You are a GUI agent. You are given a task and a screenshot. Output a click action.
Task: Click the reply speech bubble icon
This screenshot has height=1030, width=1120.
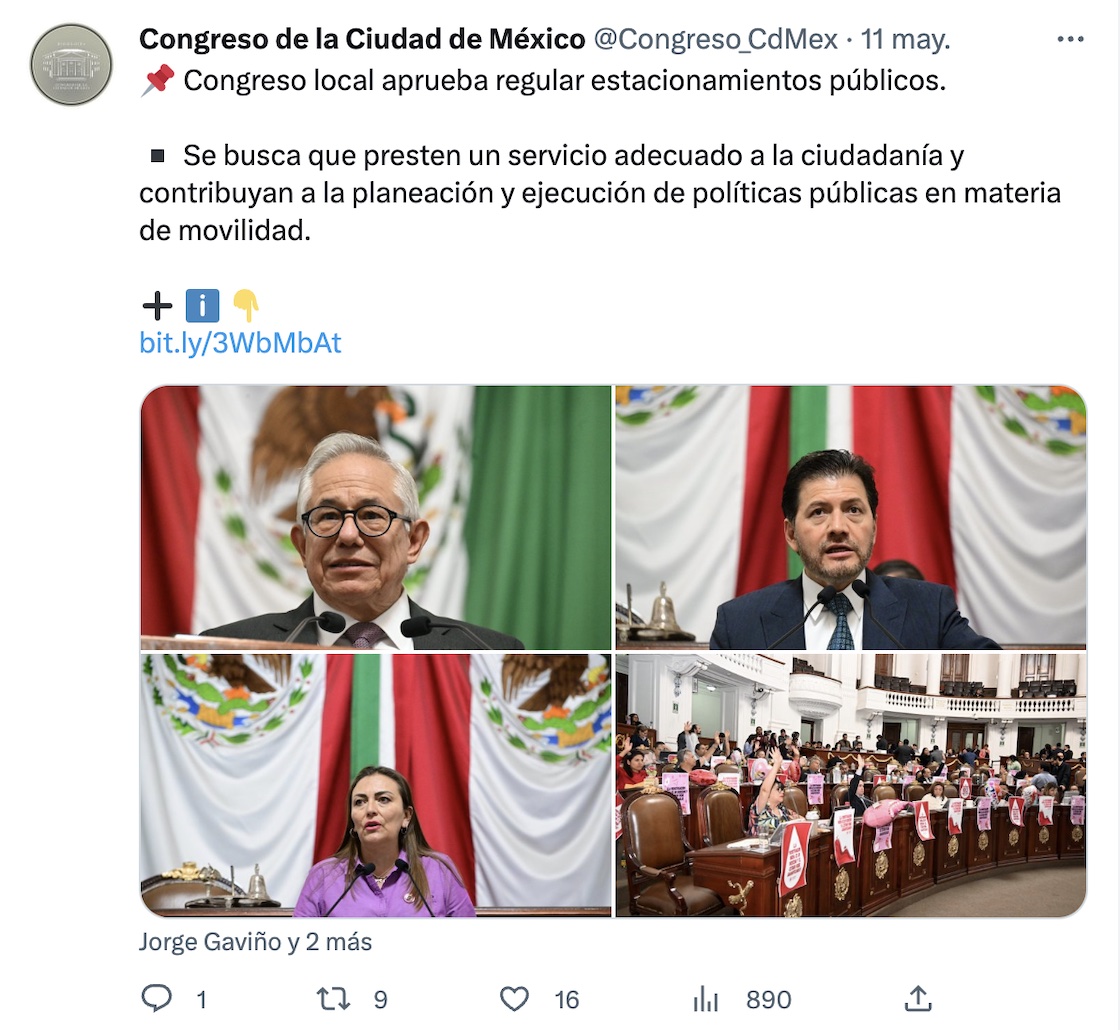[156, 999]
